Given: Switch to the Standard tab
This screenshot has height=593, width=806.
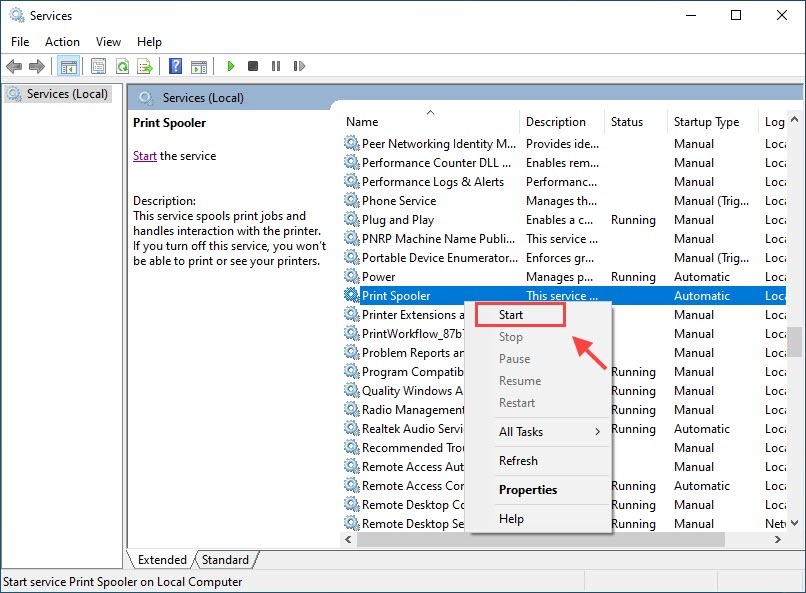Looking at the screenshot, I should point(226,560).
